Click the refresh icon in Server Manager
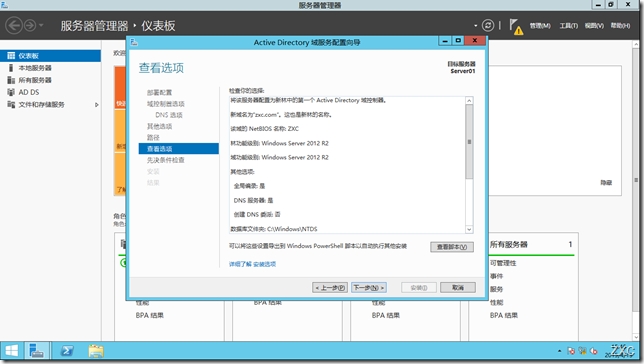The image size is (644, 364). pos(488,25)
